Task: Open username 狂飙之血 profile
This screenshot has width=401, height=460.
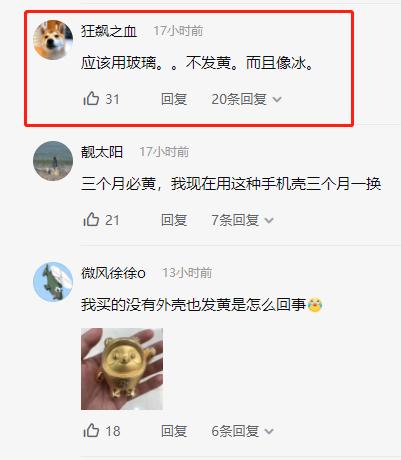Action: click(x=109, y=31)
